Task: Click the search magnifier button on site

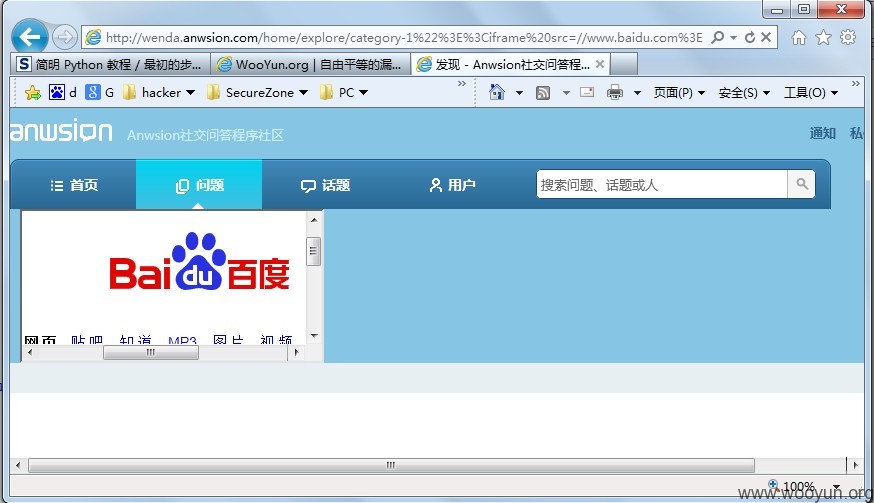Action: click(802, 184)
